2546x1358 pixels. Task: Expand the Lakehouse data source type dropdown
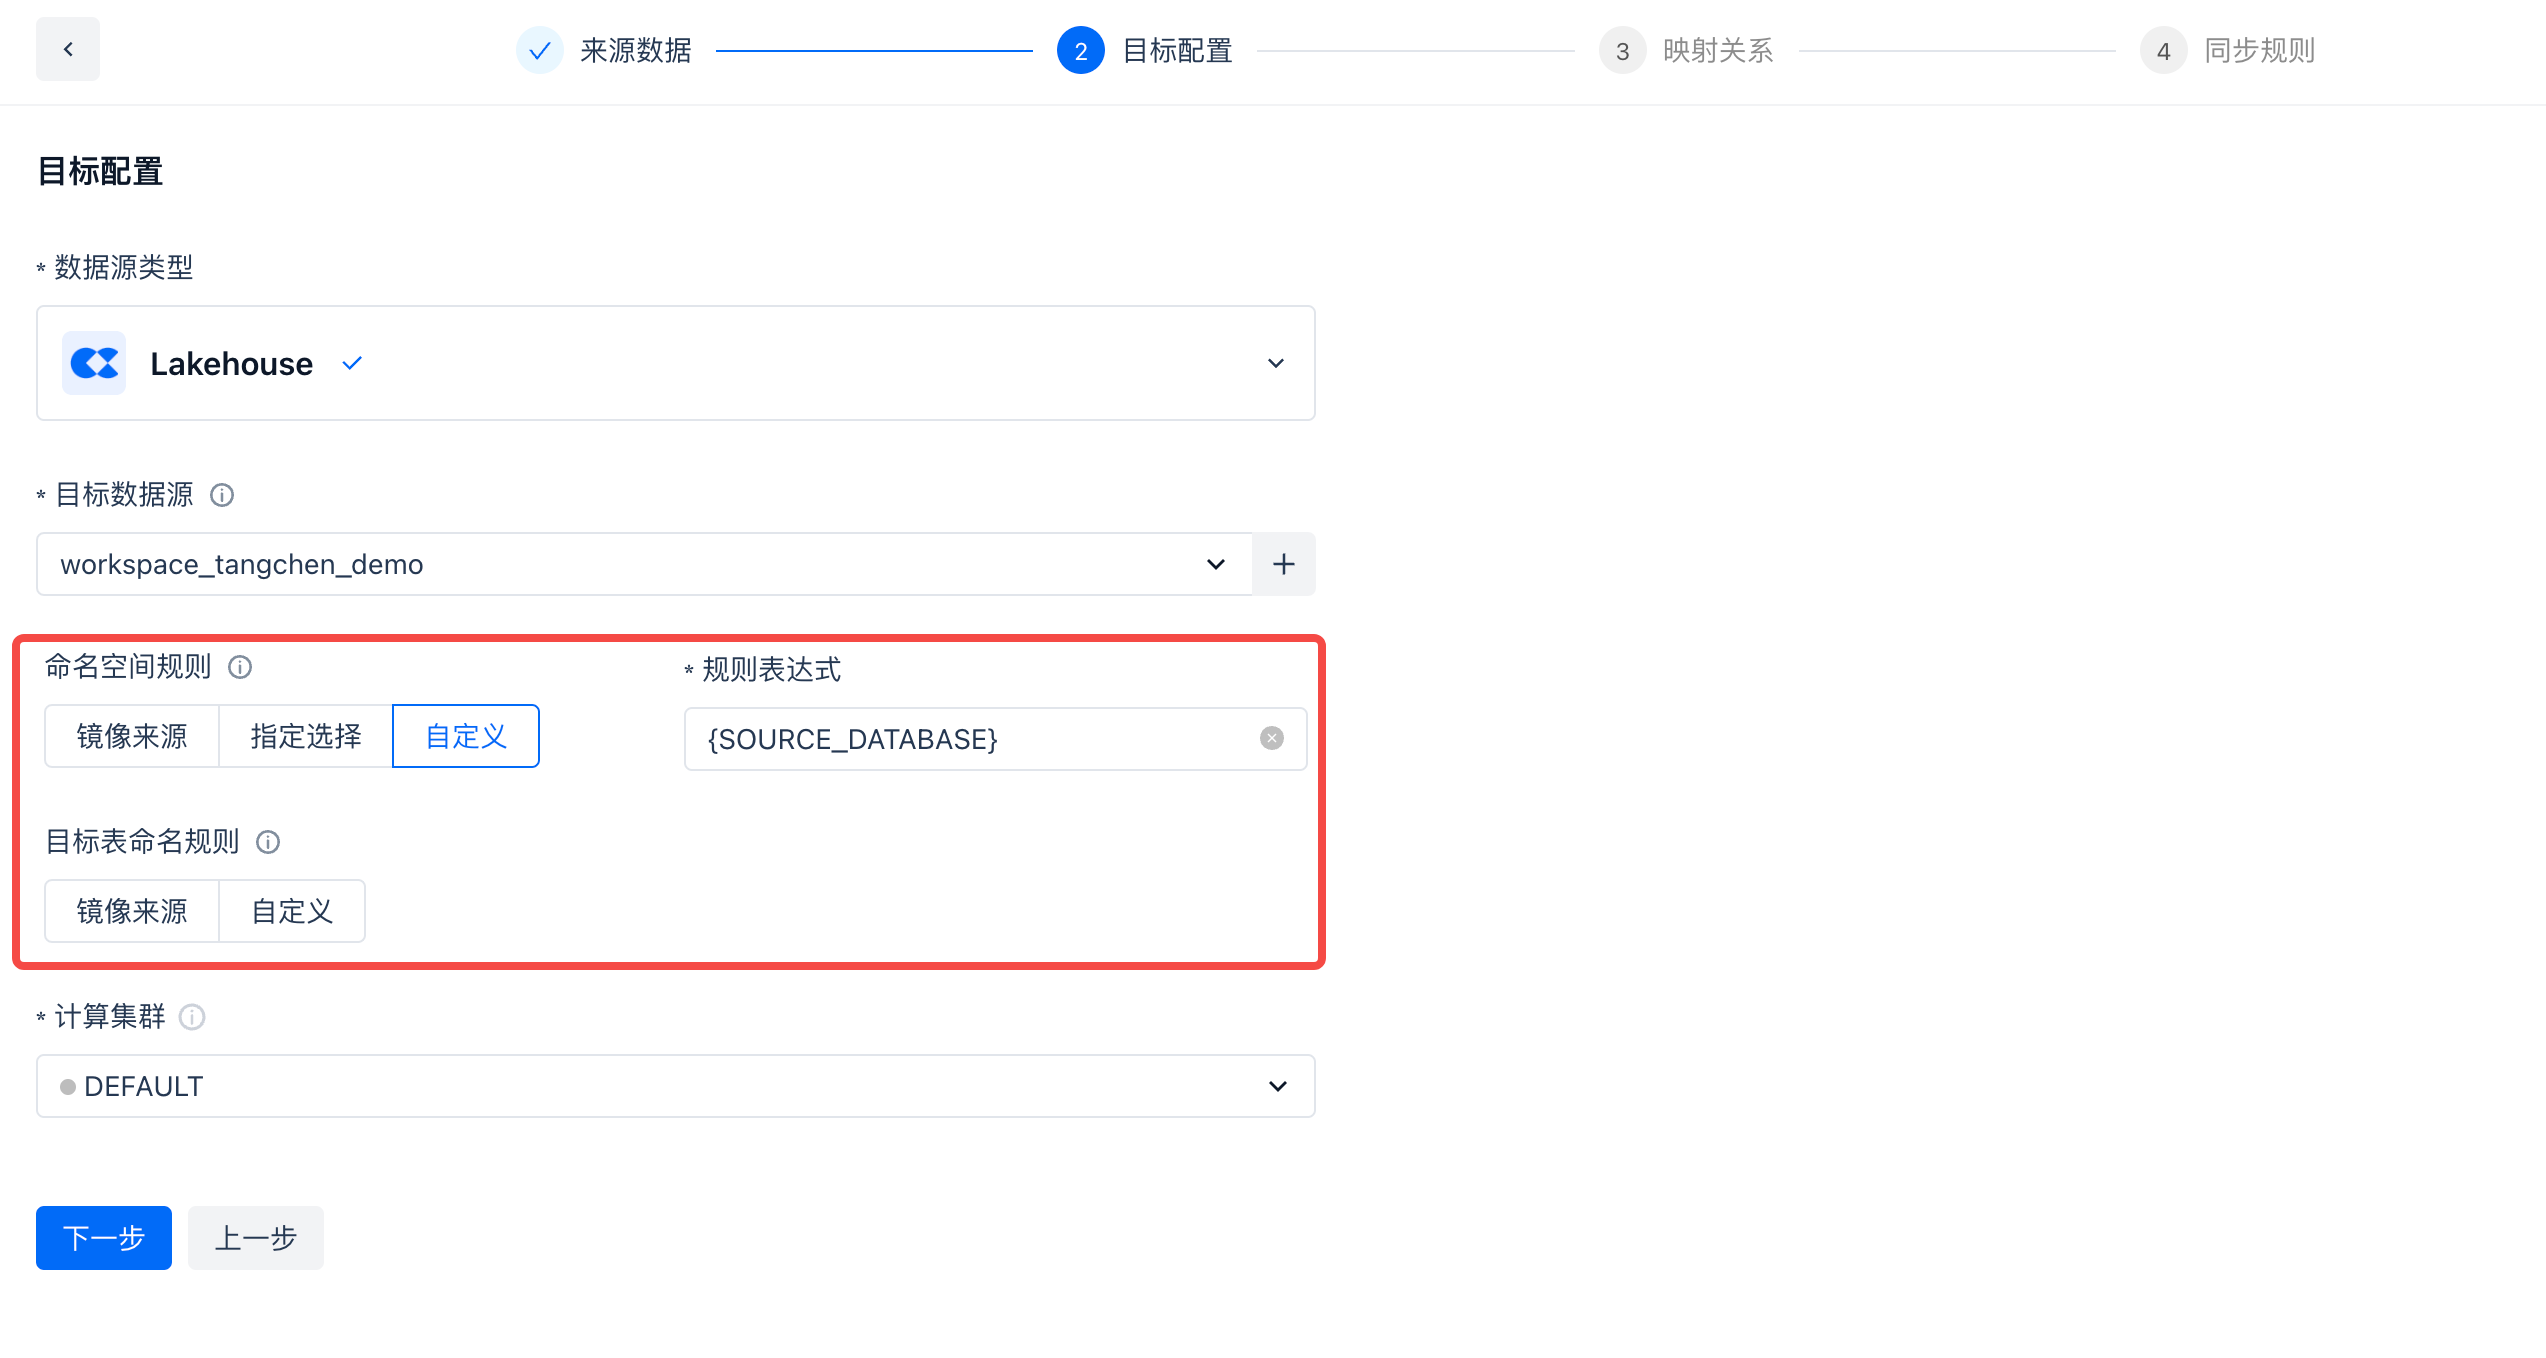tap(1276, 363)
